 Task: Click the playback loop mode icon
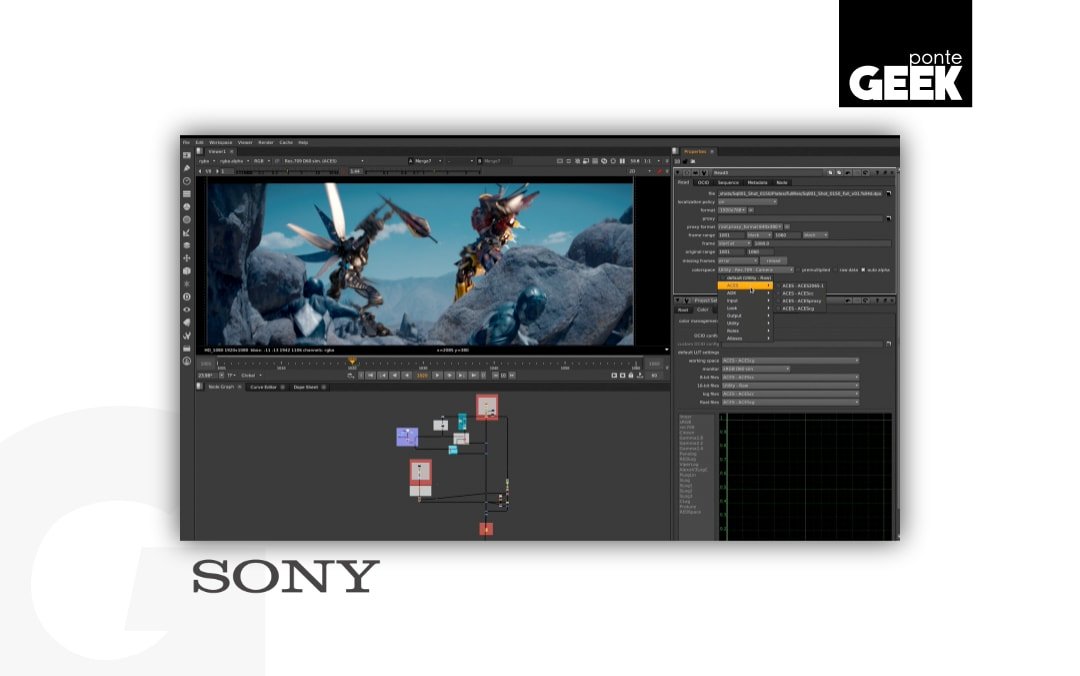pyautogui.click(x=351, y=376)
